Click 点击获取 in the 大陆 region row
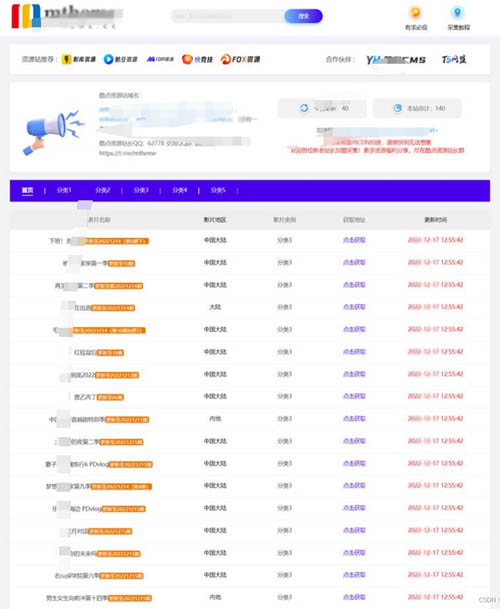The width and height of the screenshot is (500, 609). (354, 307)
